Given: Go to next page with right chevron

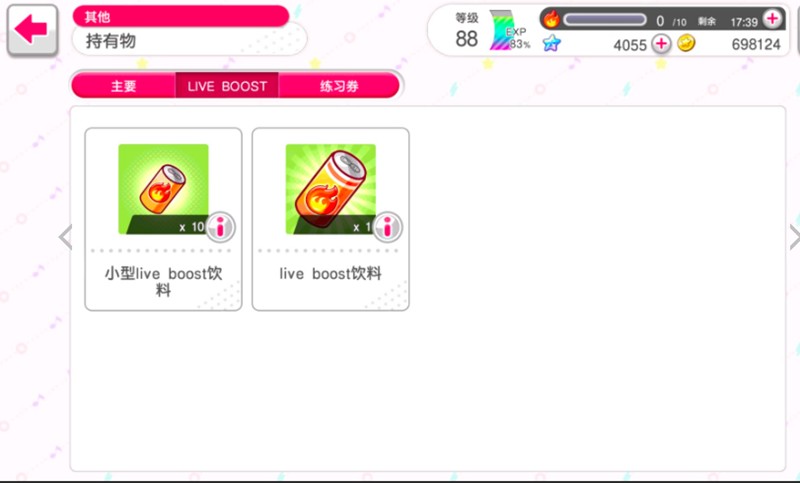Looking at the screenshot, I should [794, 237].
